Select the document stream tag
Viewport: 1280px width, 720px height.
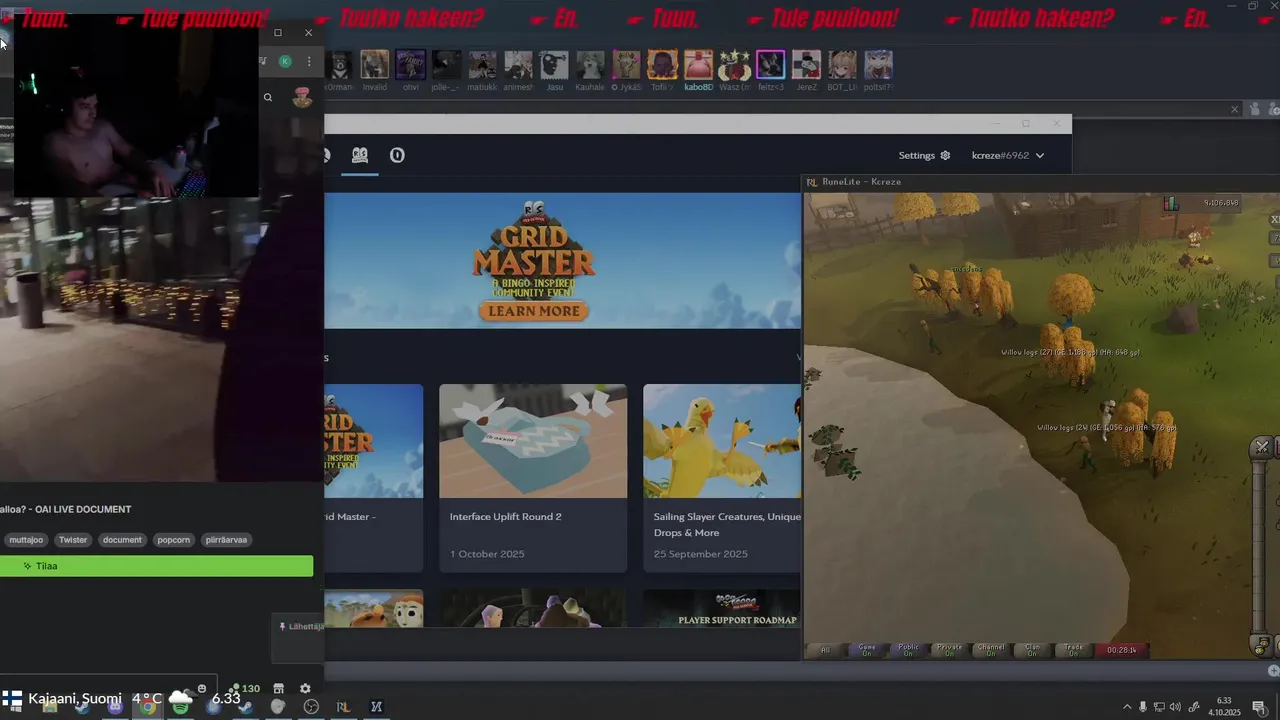[x=122, y=540]
